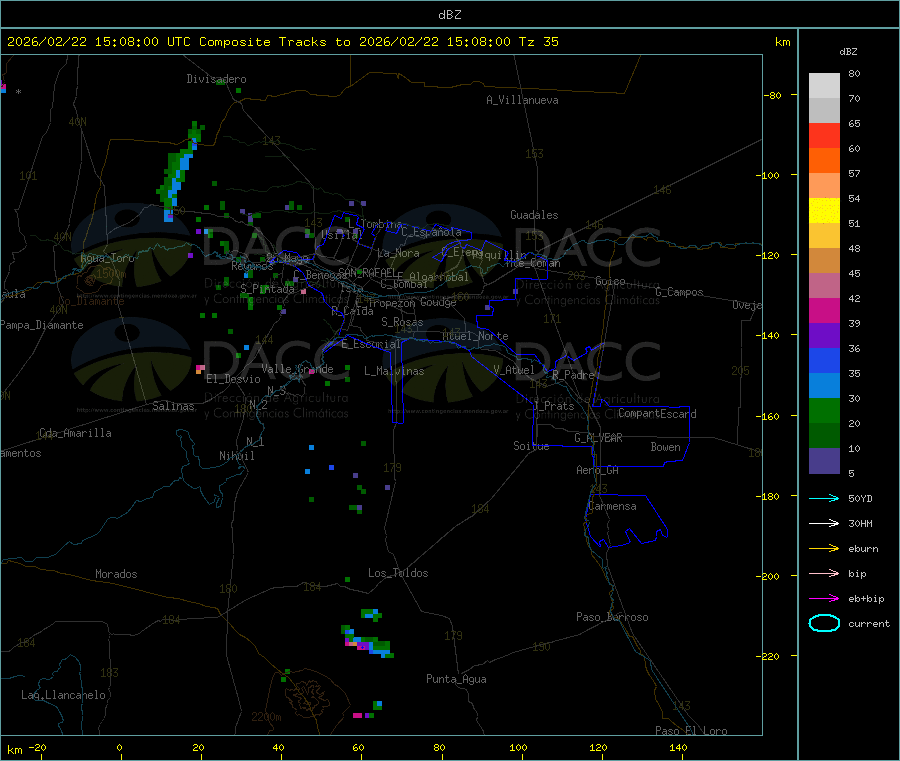The image size is (900, 761).
Task: Click the 'Composite Tracks to' header text
Action: tap(275, 42)
